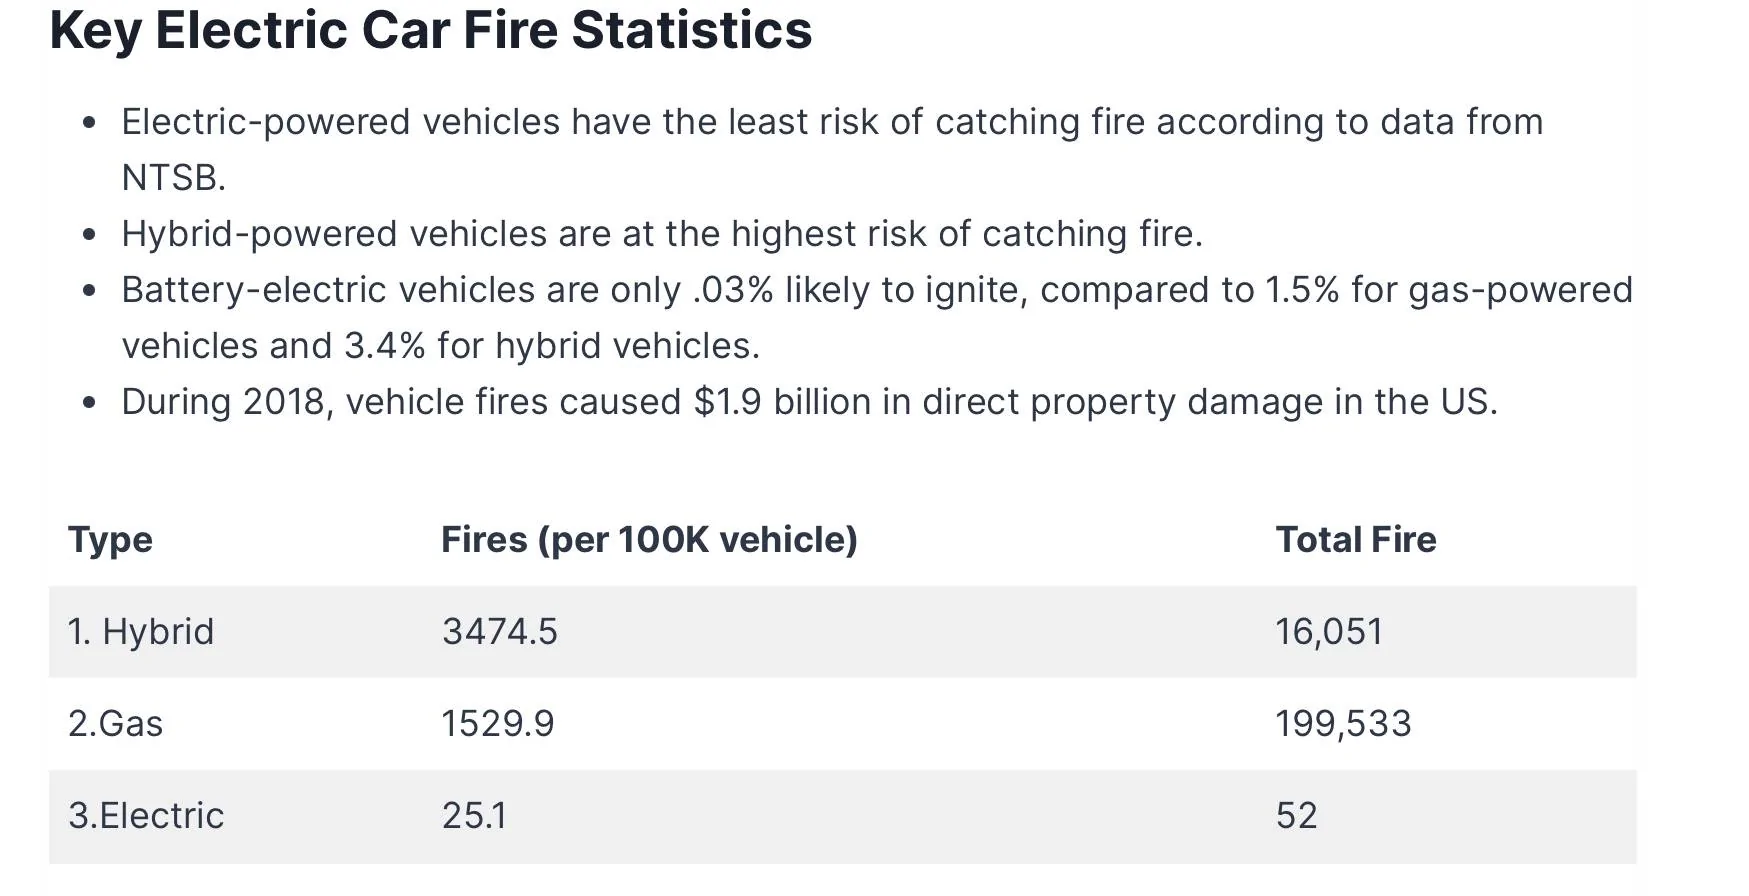Click the 199,533 total fire cell
Screen dimensions: 1749x896
coord(1343,724)
